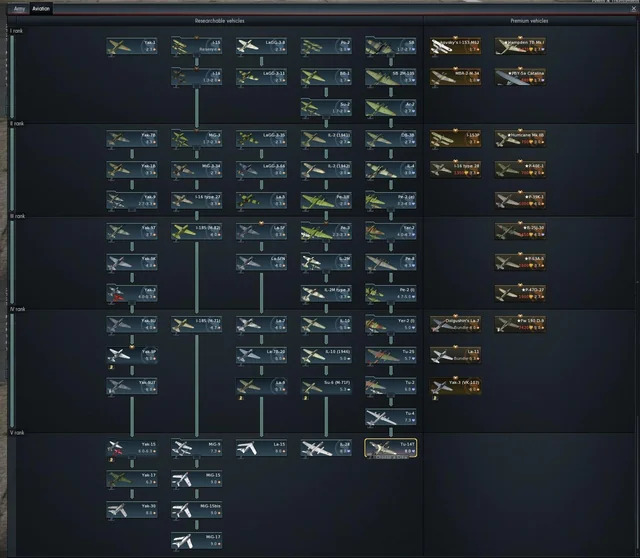Expand the Yer-2 bomber group in rank III
This screenshot has width=640, height=558.
click(x=391, y=232)
